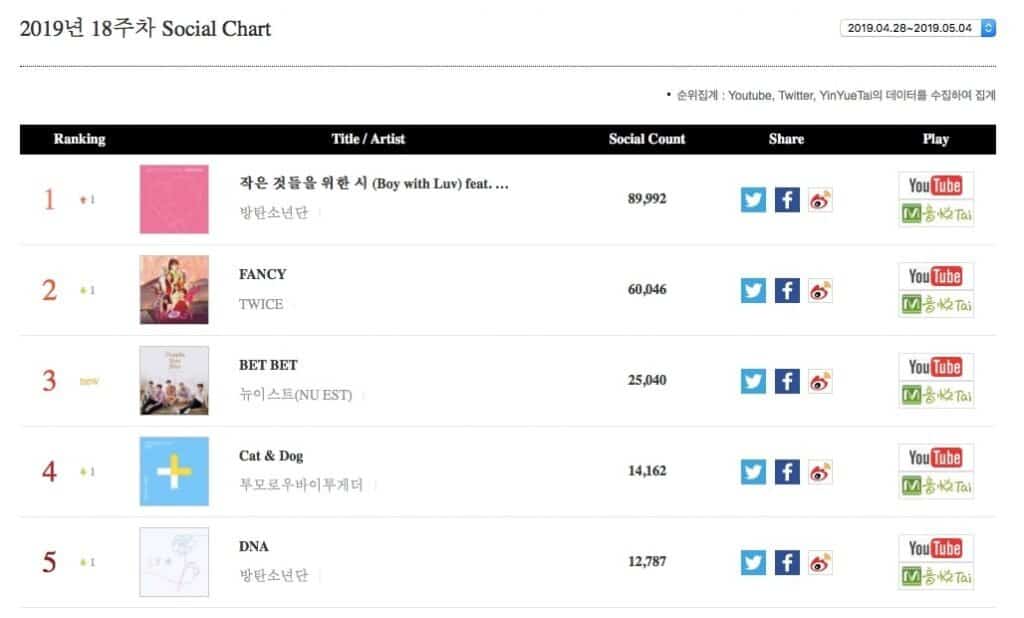1024x618 pixels.
Task: Open the FANCY song title link
Action: pos(262,274)
